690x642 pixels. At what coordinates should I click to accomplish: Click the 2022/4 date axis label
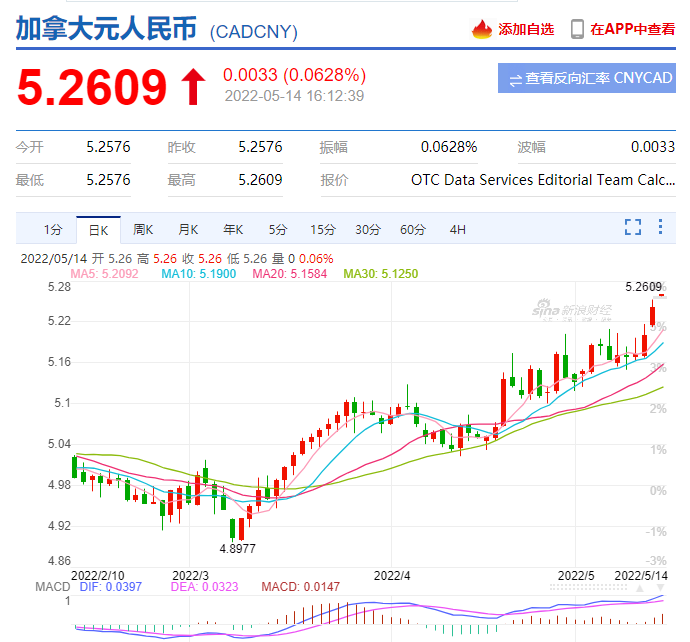click(x=392, y=576)
